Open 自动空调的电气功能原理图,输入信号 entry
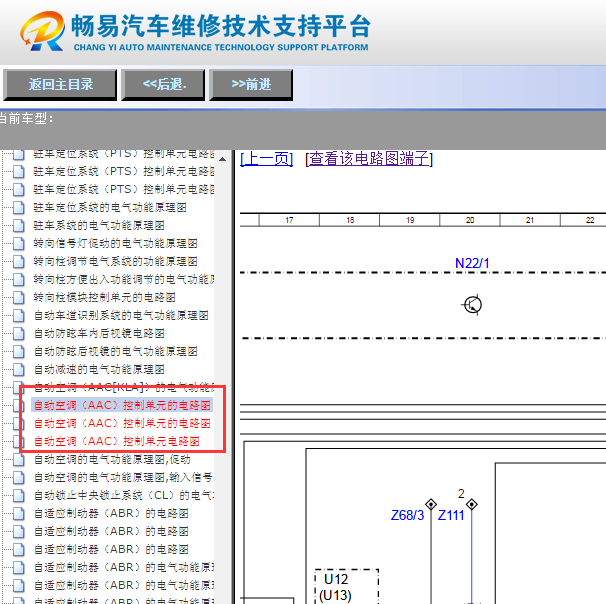Image resolution: width=606 pixels, height=604 pixels. 123,478
